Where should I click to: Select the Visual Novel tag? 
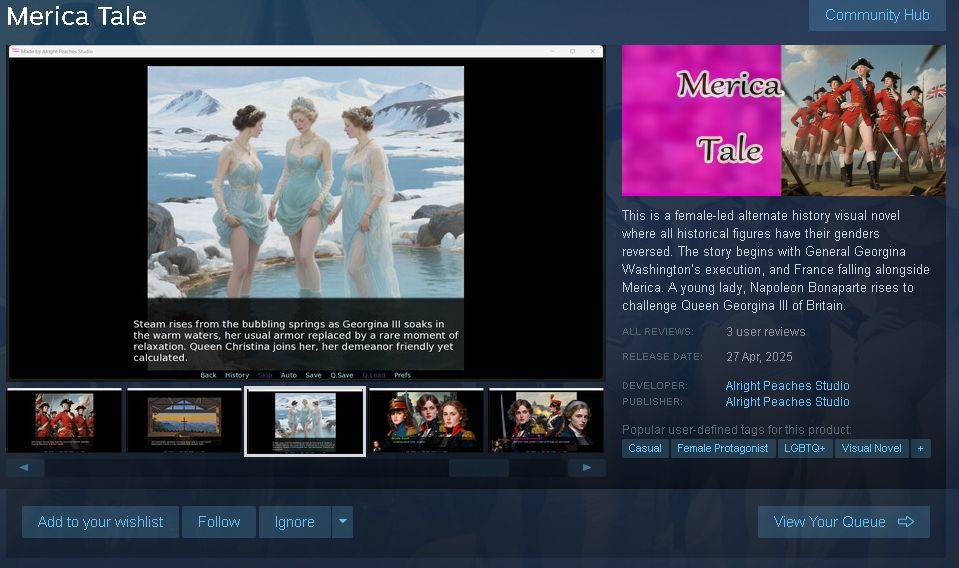coord(872,448)
